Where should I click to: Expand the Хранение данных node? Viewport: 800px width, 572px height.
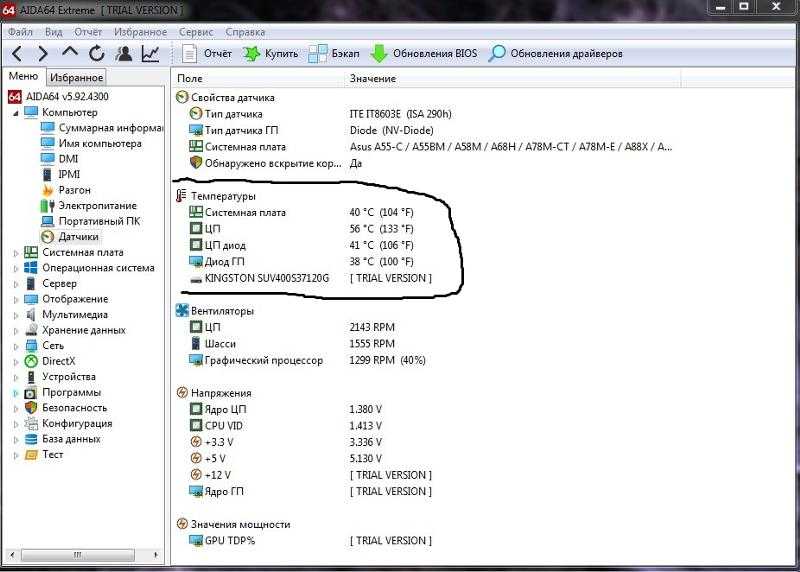coord(16,331)
